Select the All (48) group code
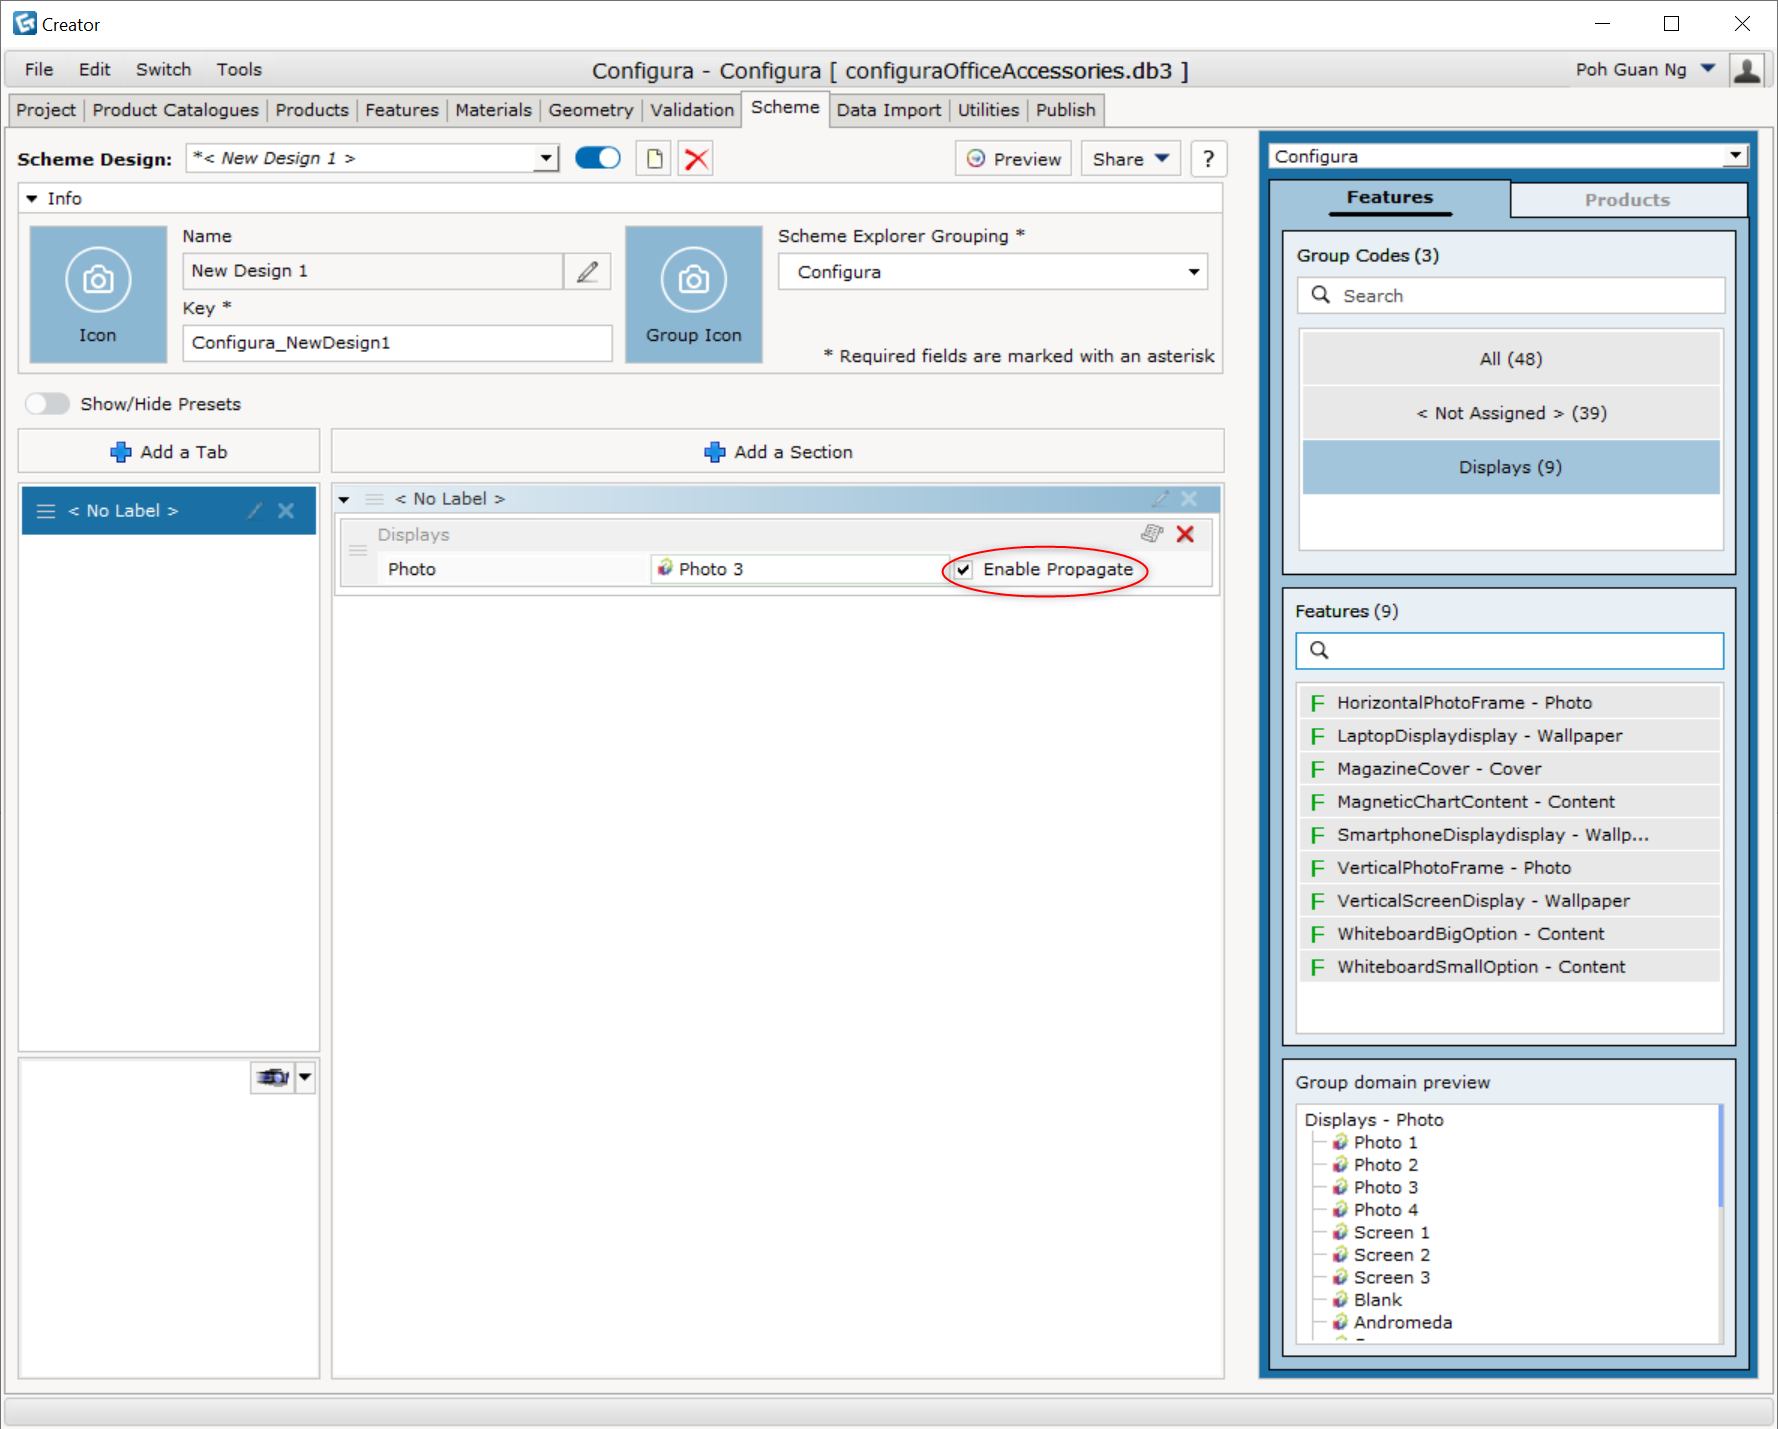The width and height of the screenshot is (1778, 1429). [x=1510, y=359]
